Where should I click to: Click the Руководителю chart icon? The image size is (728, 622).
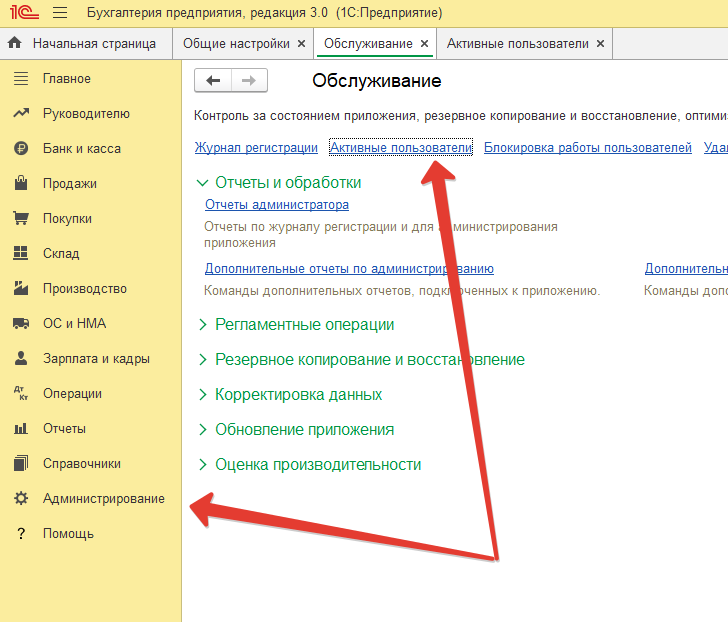(21, 113)
